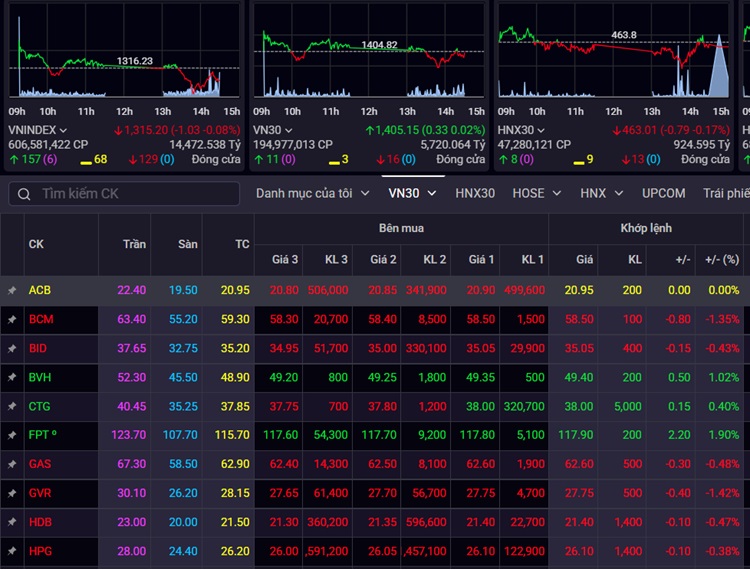The height and width of the screenshot is (570, 750).
Task: Toggle pin icon for BCM row
Action: point(12,319)
